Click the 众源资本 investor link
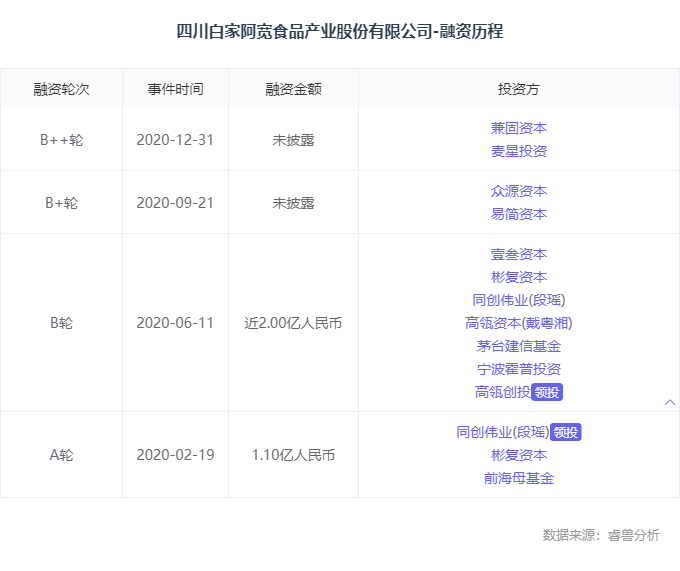 (x=518, y=191)
